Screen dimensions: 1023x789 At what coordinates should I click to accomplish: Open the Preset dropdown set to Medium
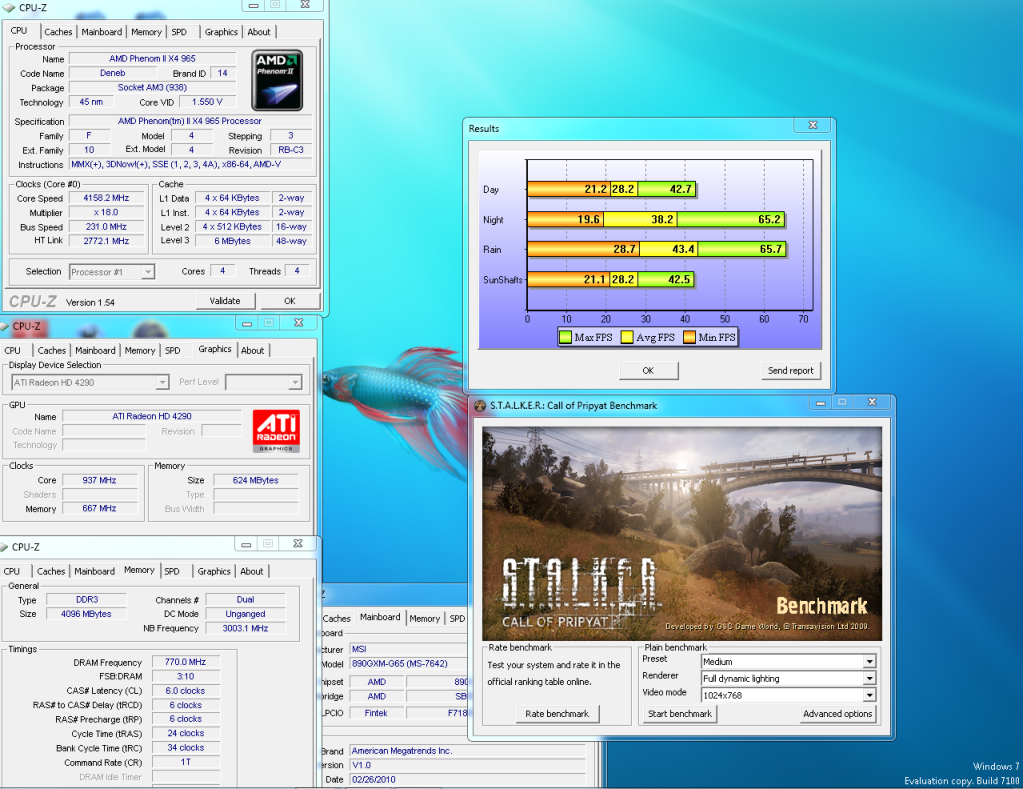pos(869,662)
